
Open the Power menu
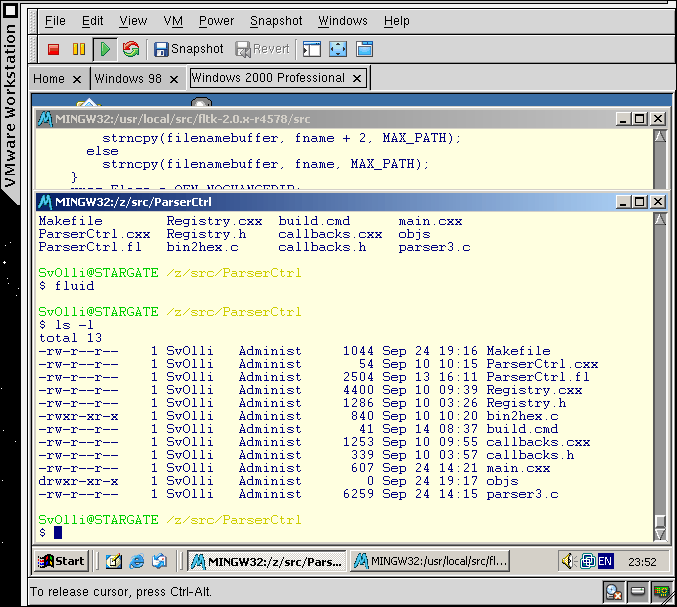tap(216, 21)
